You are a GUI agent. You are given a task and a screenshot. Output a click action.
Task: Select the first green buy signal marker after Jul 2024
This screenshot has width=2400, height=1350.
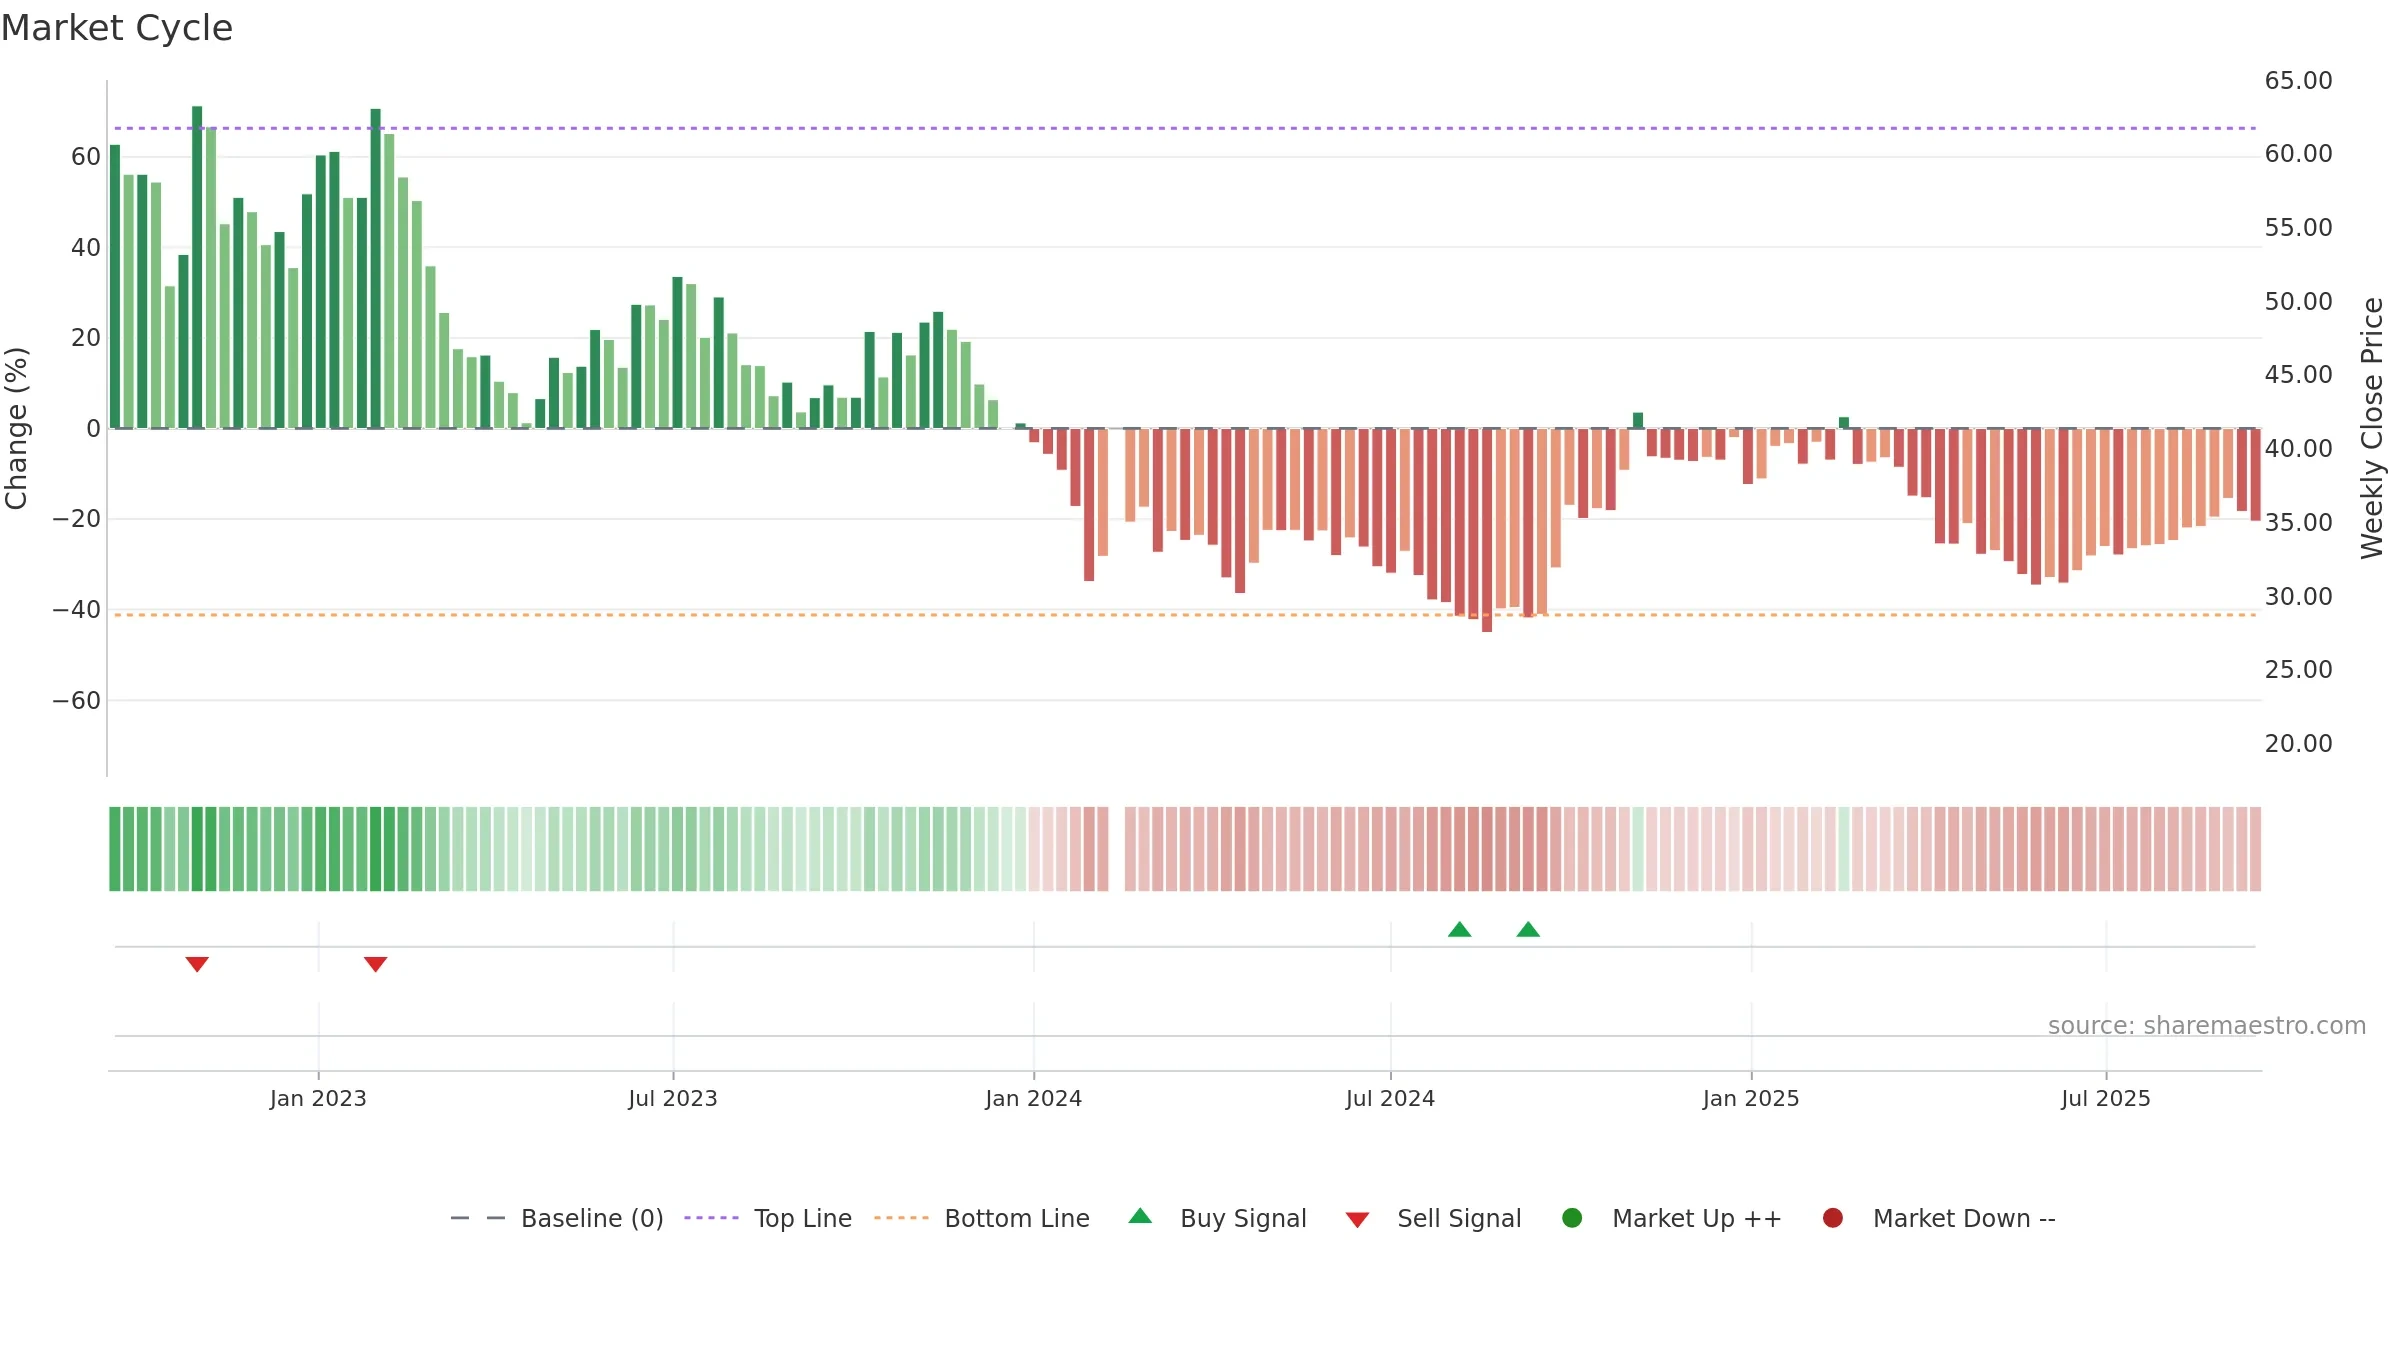pos(1460,929)
